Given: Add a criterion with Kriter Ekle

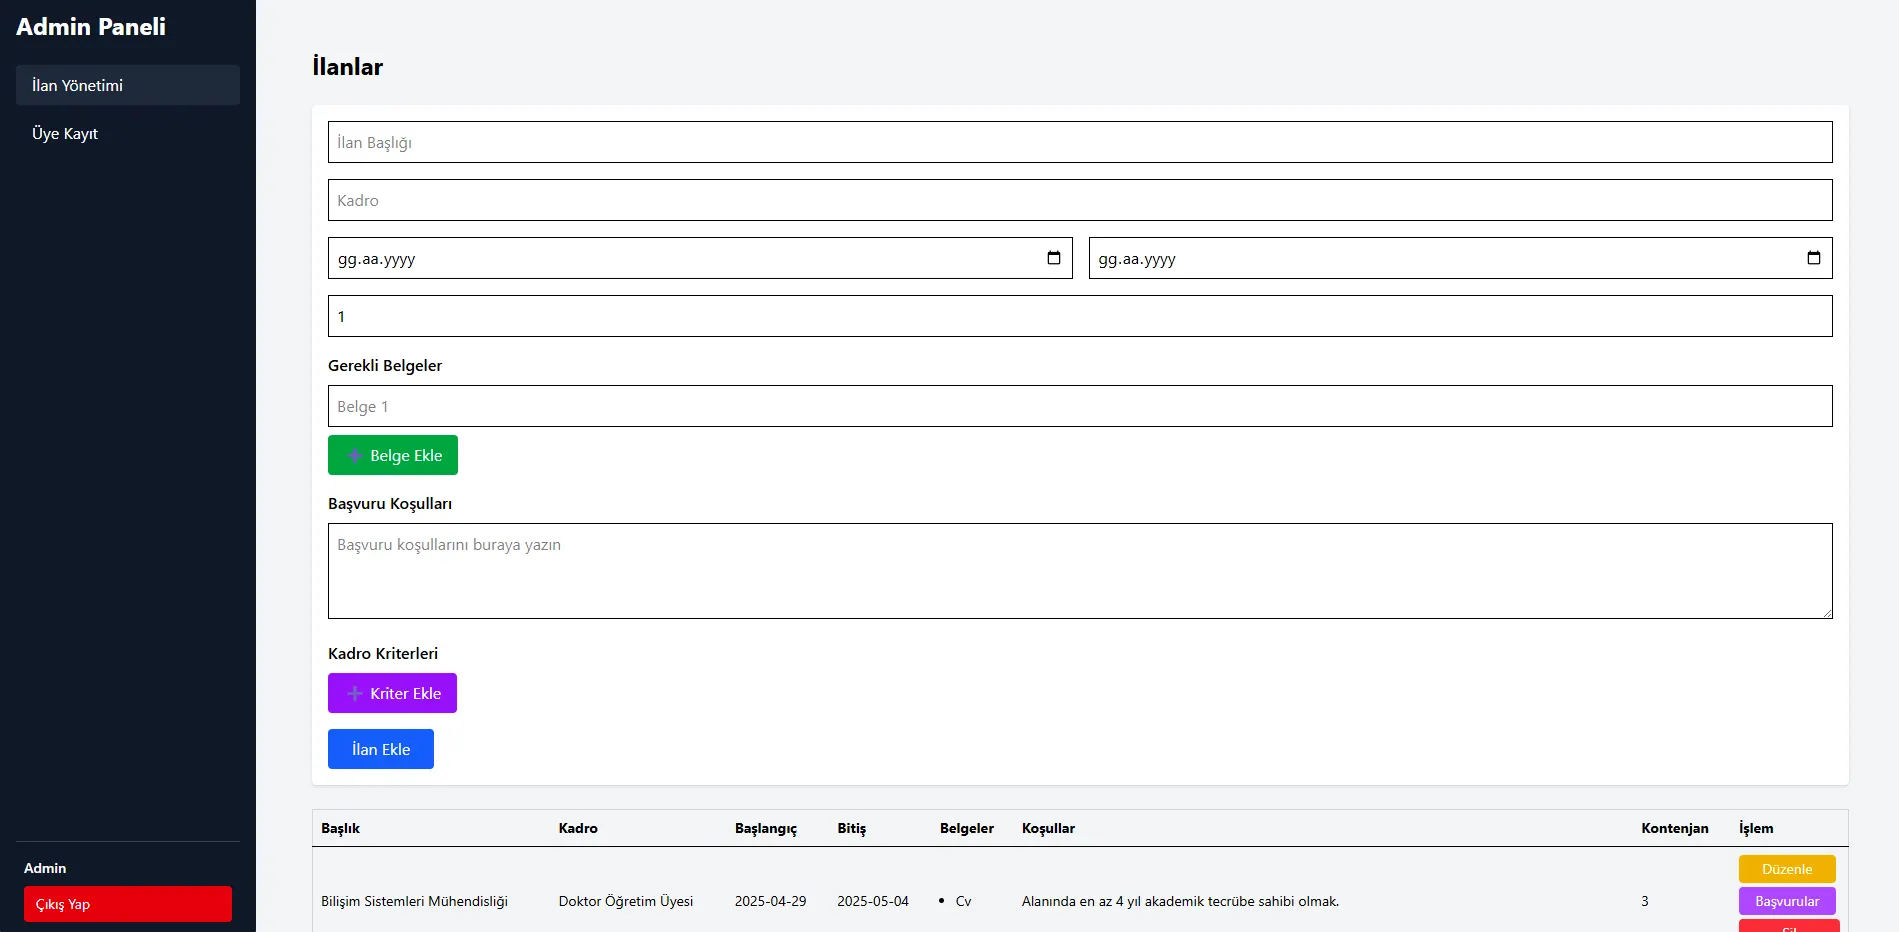Looking at the screenshot, I should (392, 693).
